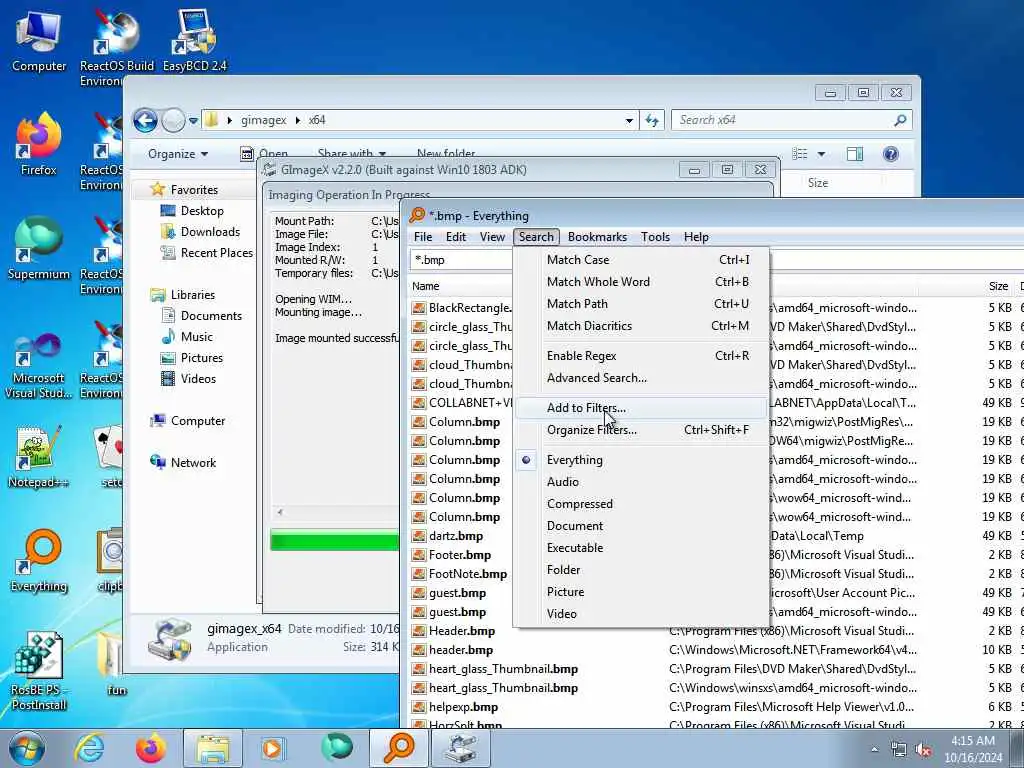Select Network in Explorer navigation pane
1024x768 pixels.
point(193,463)
